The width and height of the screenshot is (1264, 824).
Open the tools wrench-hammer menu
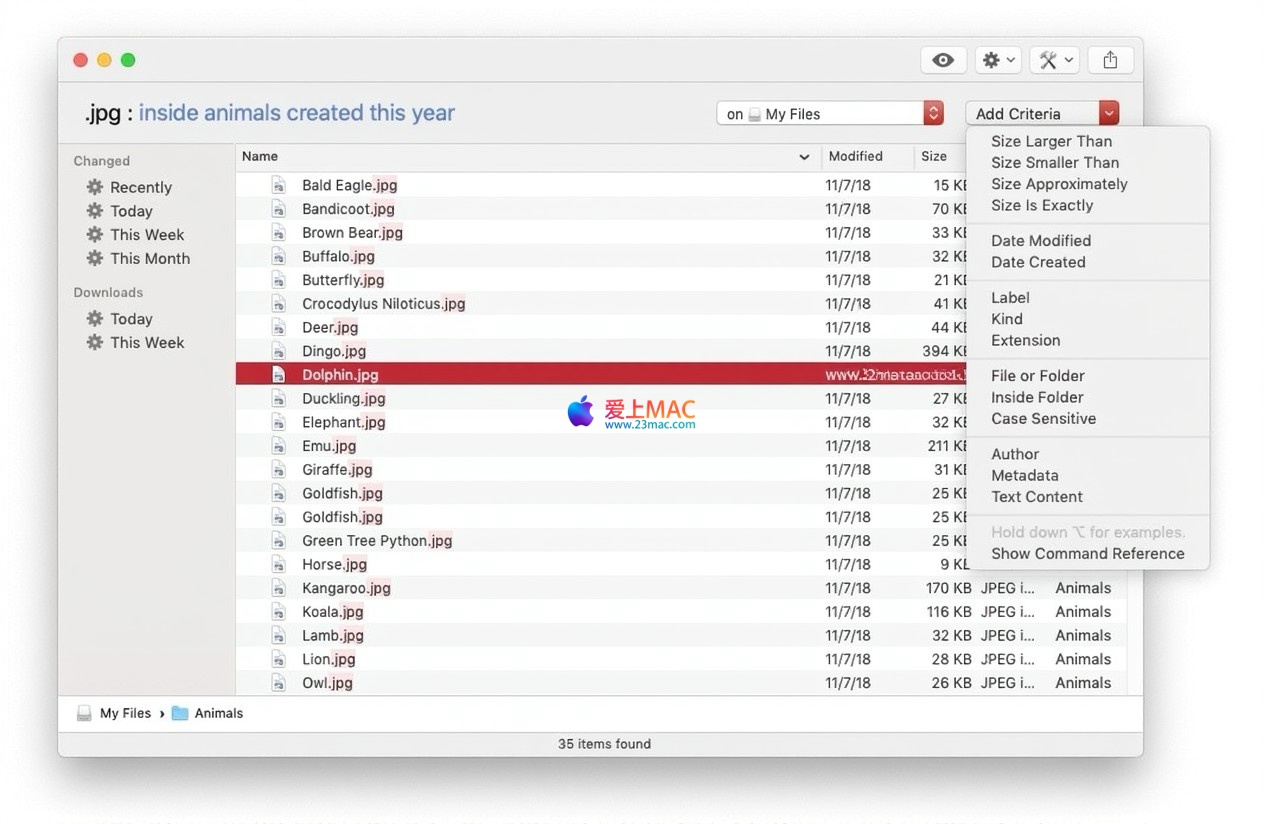click(x=1054, y=60)
